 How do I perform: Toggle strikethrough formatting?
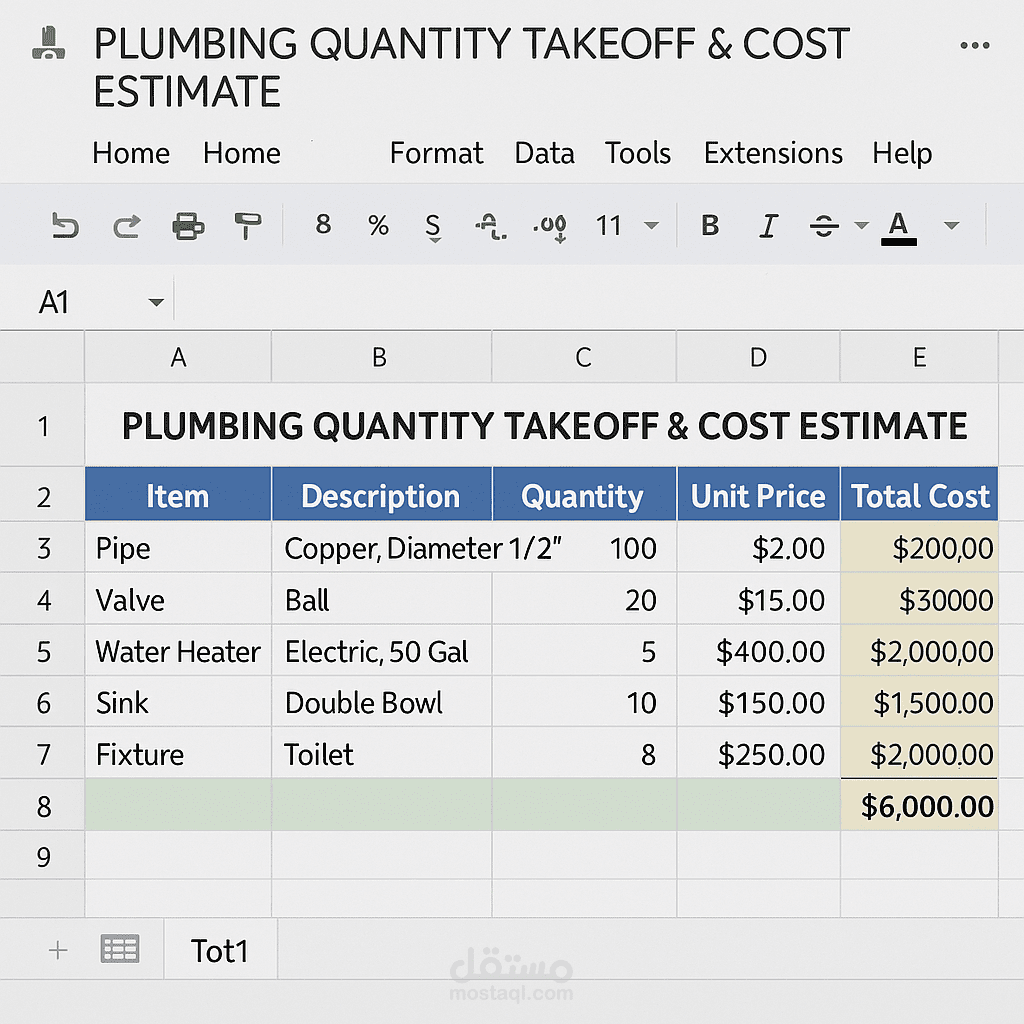[824, 226]
